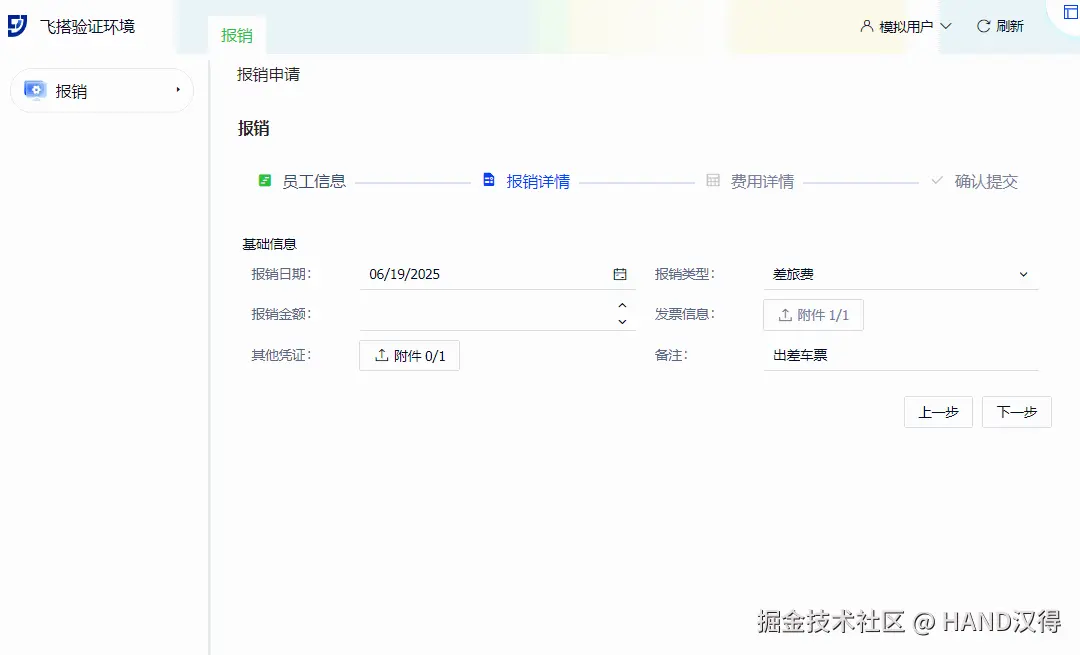The width and height of the screenshot is (1080, 655).
Task: Click the 刷新 refresh button
Action: (1000, 26)
